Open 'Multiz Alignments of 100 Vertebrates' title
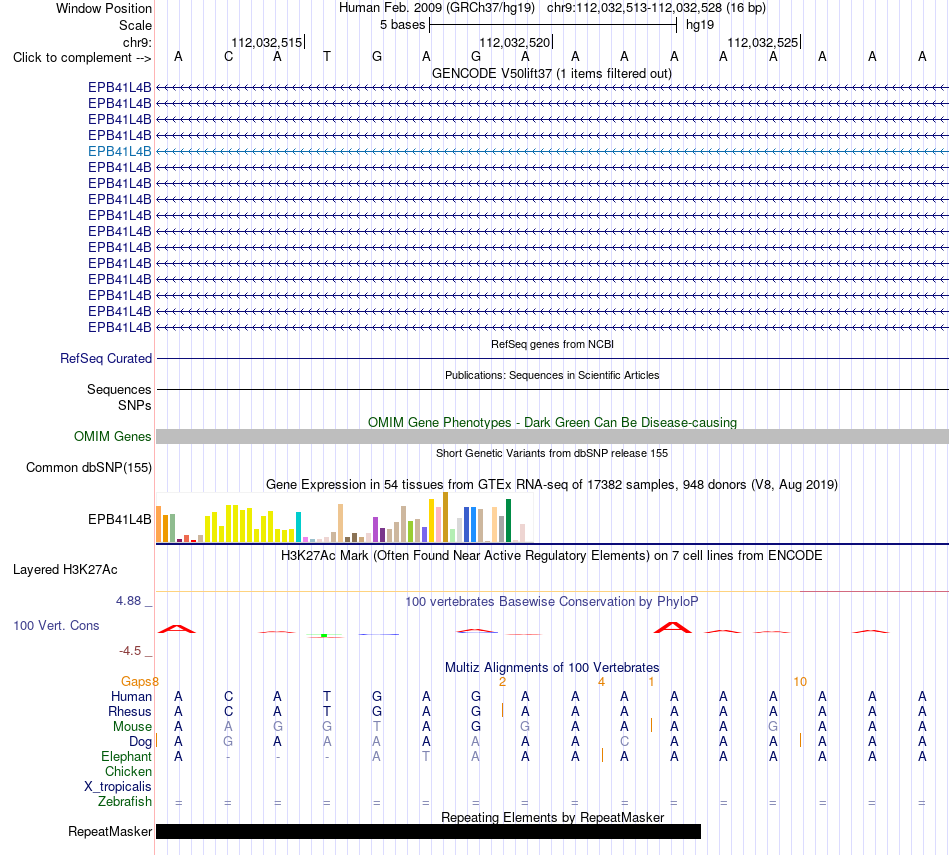 coord(552,668)
